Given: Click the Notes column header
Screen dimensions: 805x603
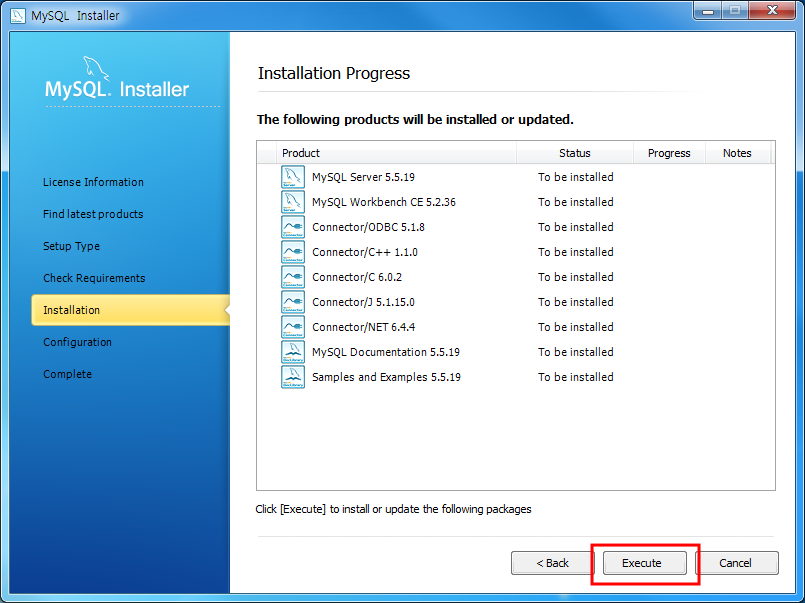Looking at the screenshot, I should click(737, 153).
